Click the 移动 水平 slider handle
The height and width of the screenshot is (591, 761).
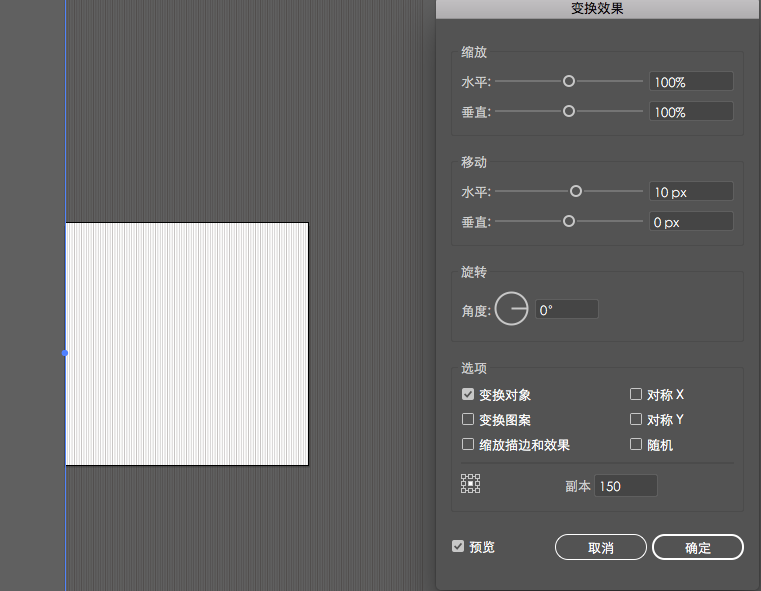576,191
